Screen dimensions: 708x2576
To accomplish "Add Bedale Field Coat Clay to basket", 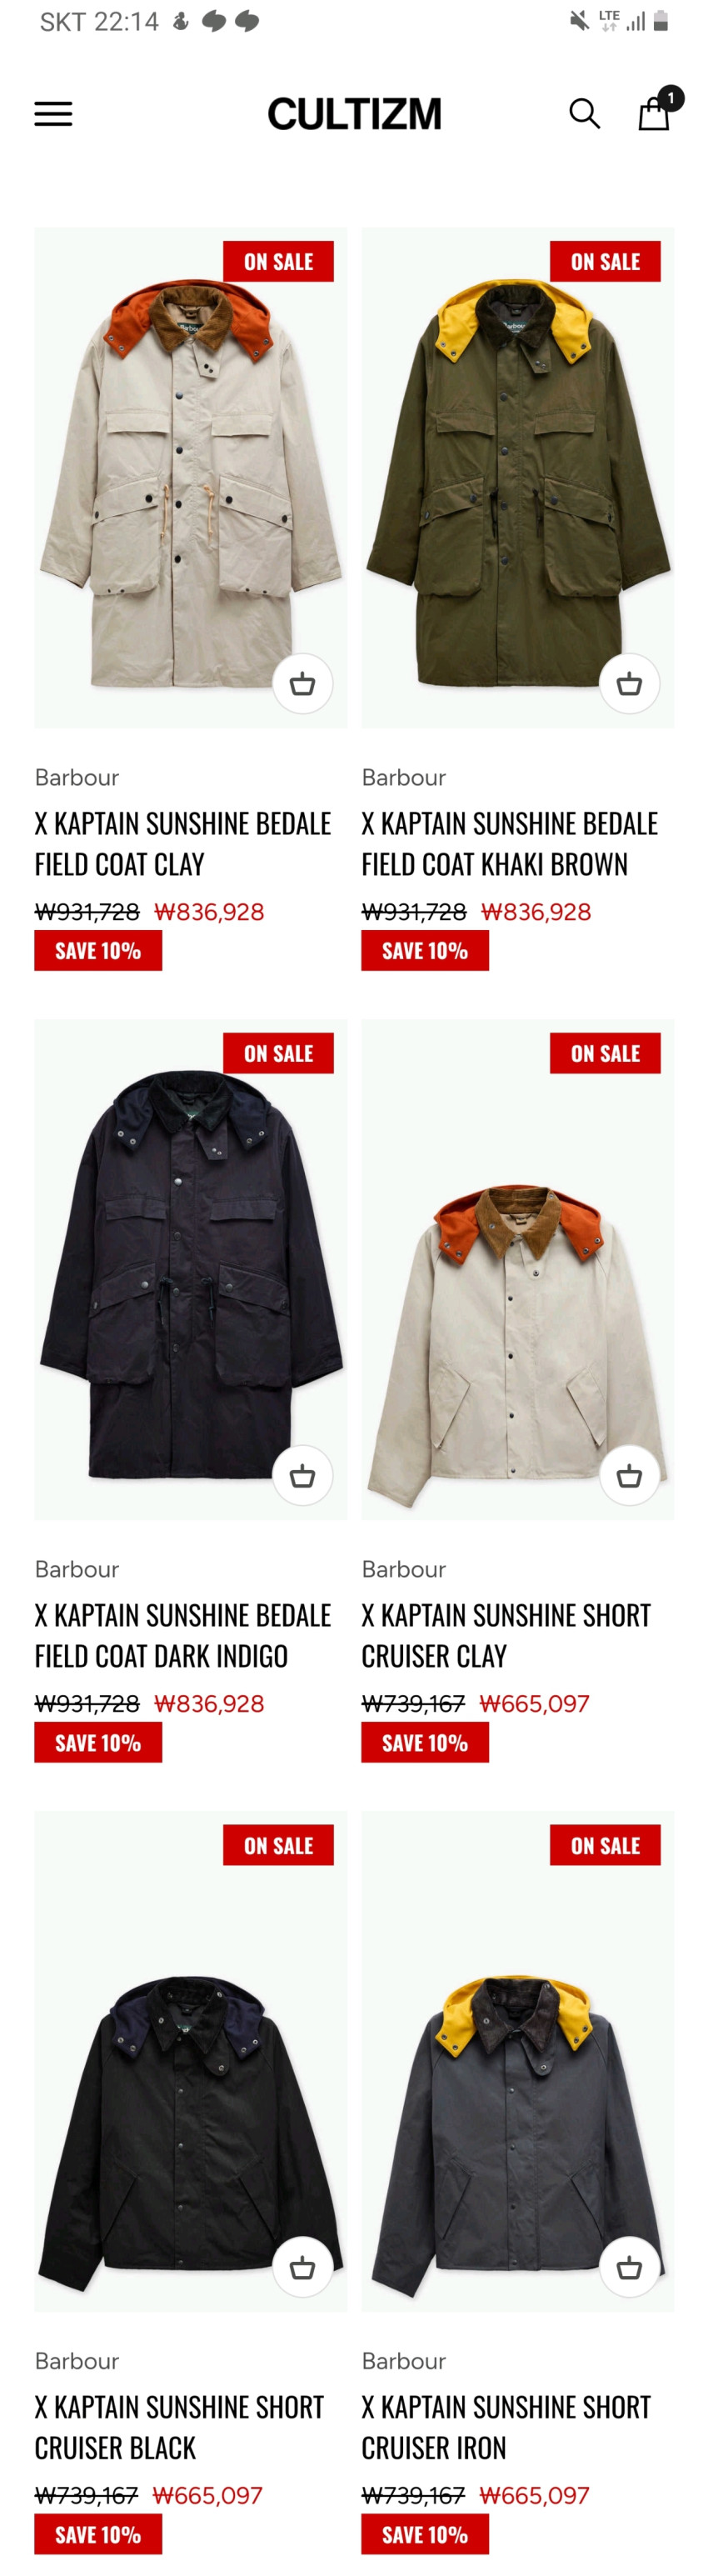I will [x=302, y=684].
